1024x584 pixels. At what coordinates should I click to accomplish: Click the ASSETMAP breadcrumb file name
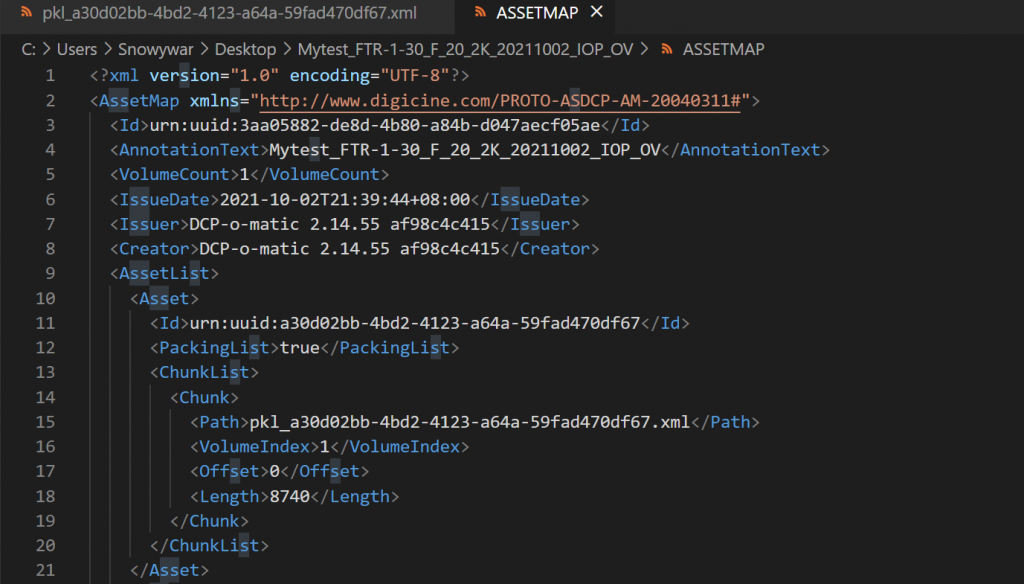tap(724, 49)
